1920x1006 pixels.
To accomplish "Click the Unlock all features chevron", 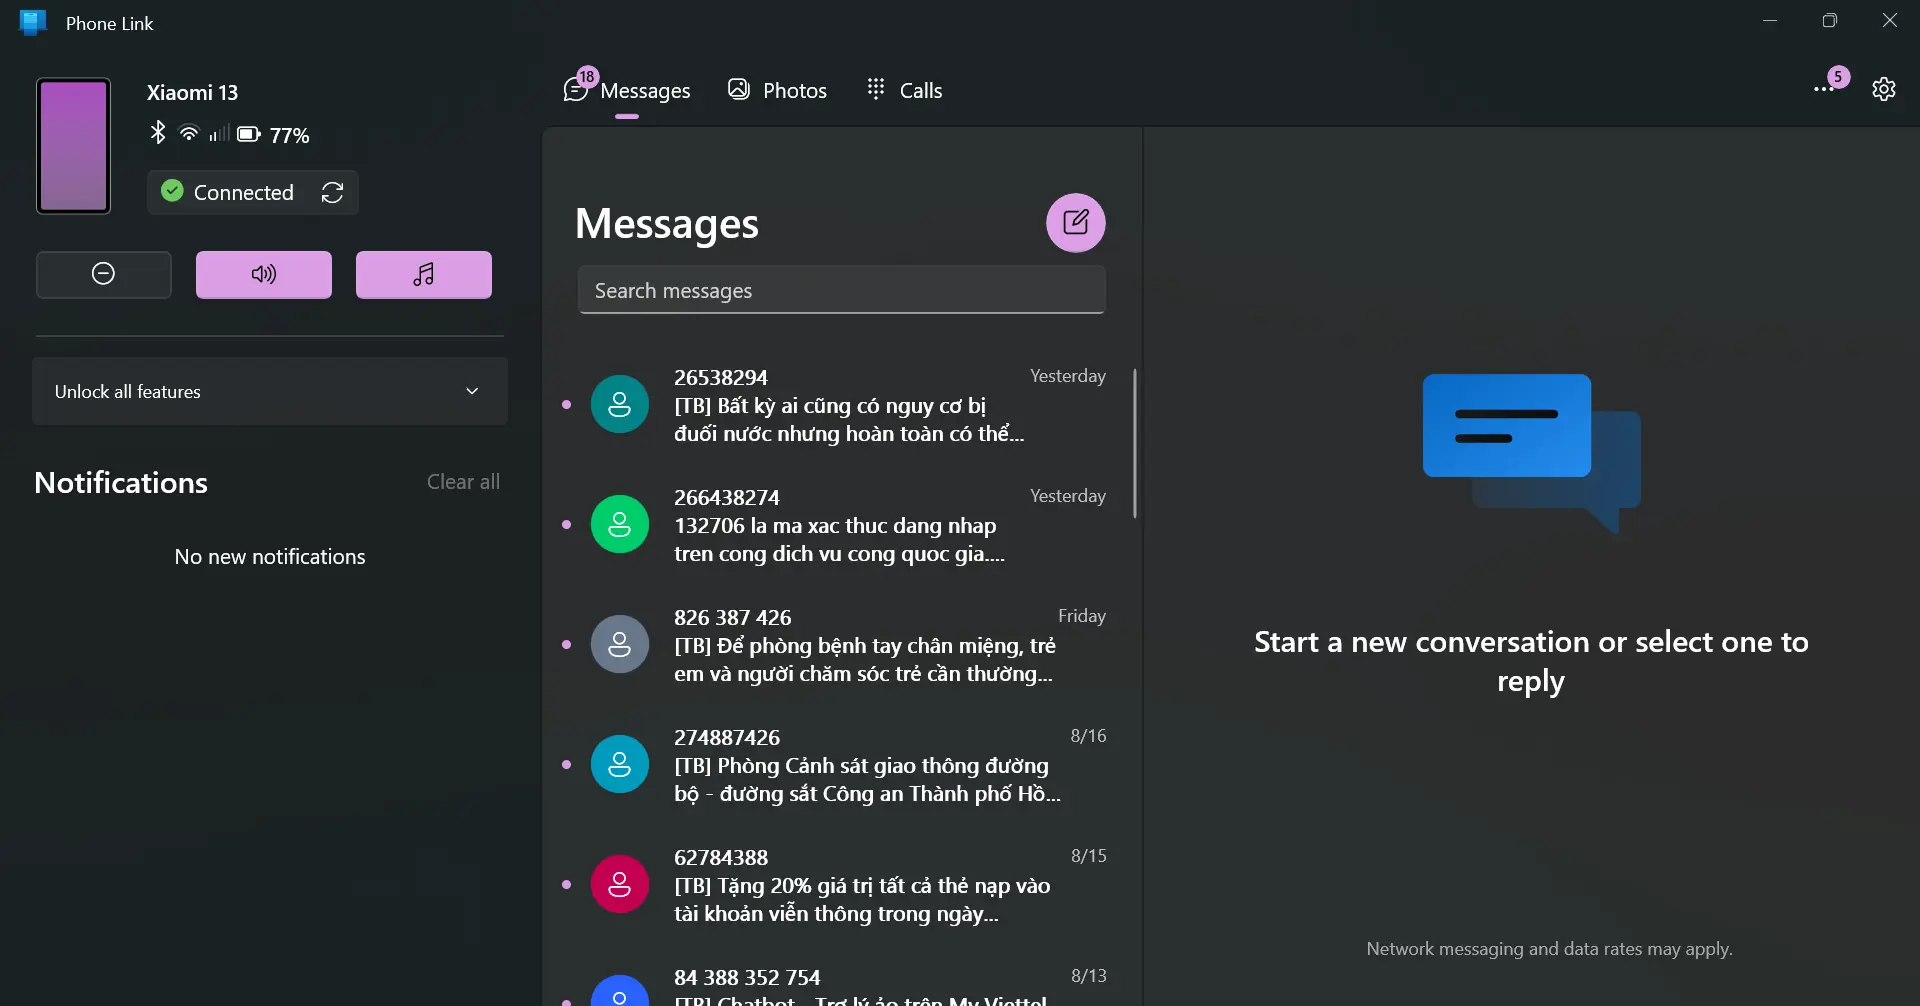I will pos(472,391).
